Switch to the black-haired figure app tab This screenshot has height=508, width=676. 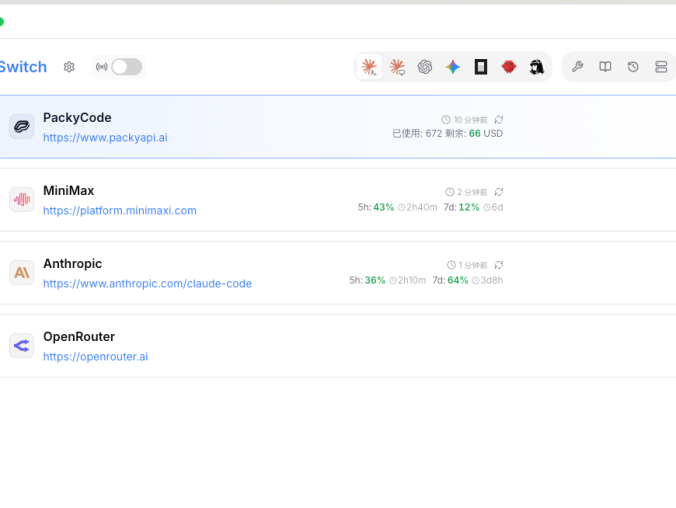tap(537, 67)
